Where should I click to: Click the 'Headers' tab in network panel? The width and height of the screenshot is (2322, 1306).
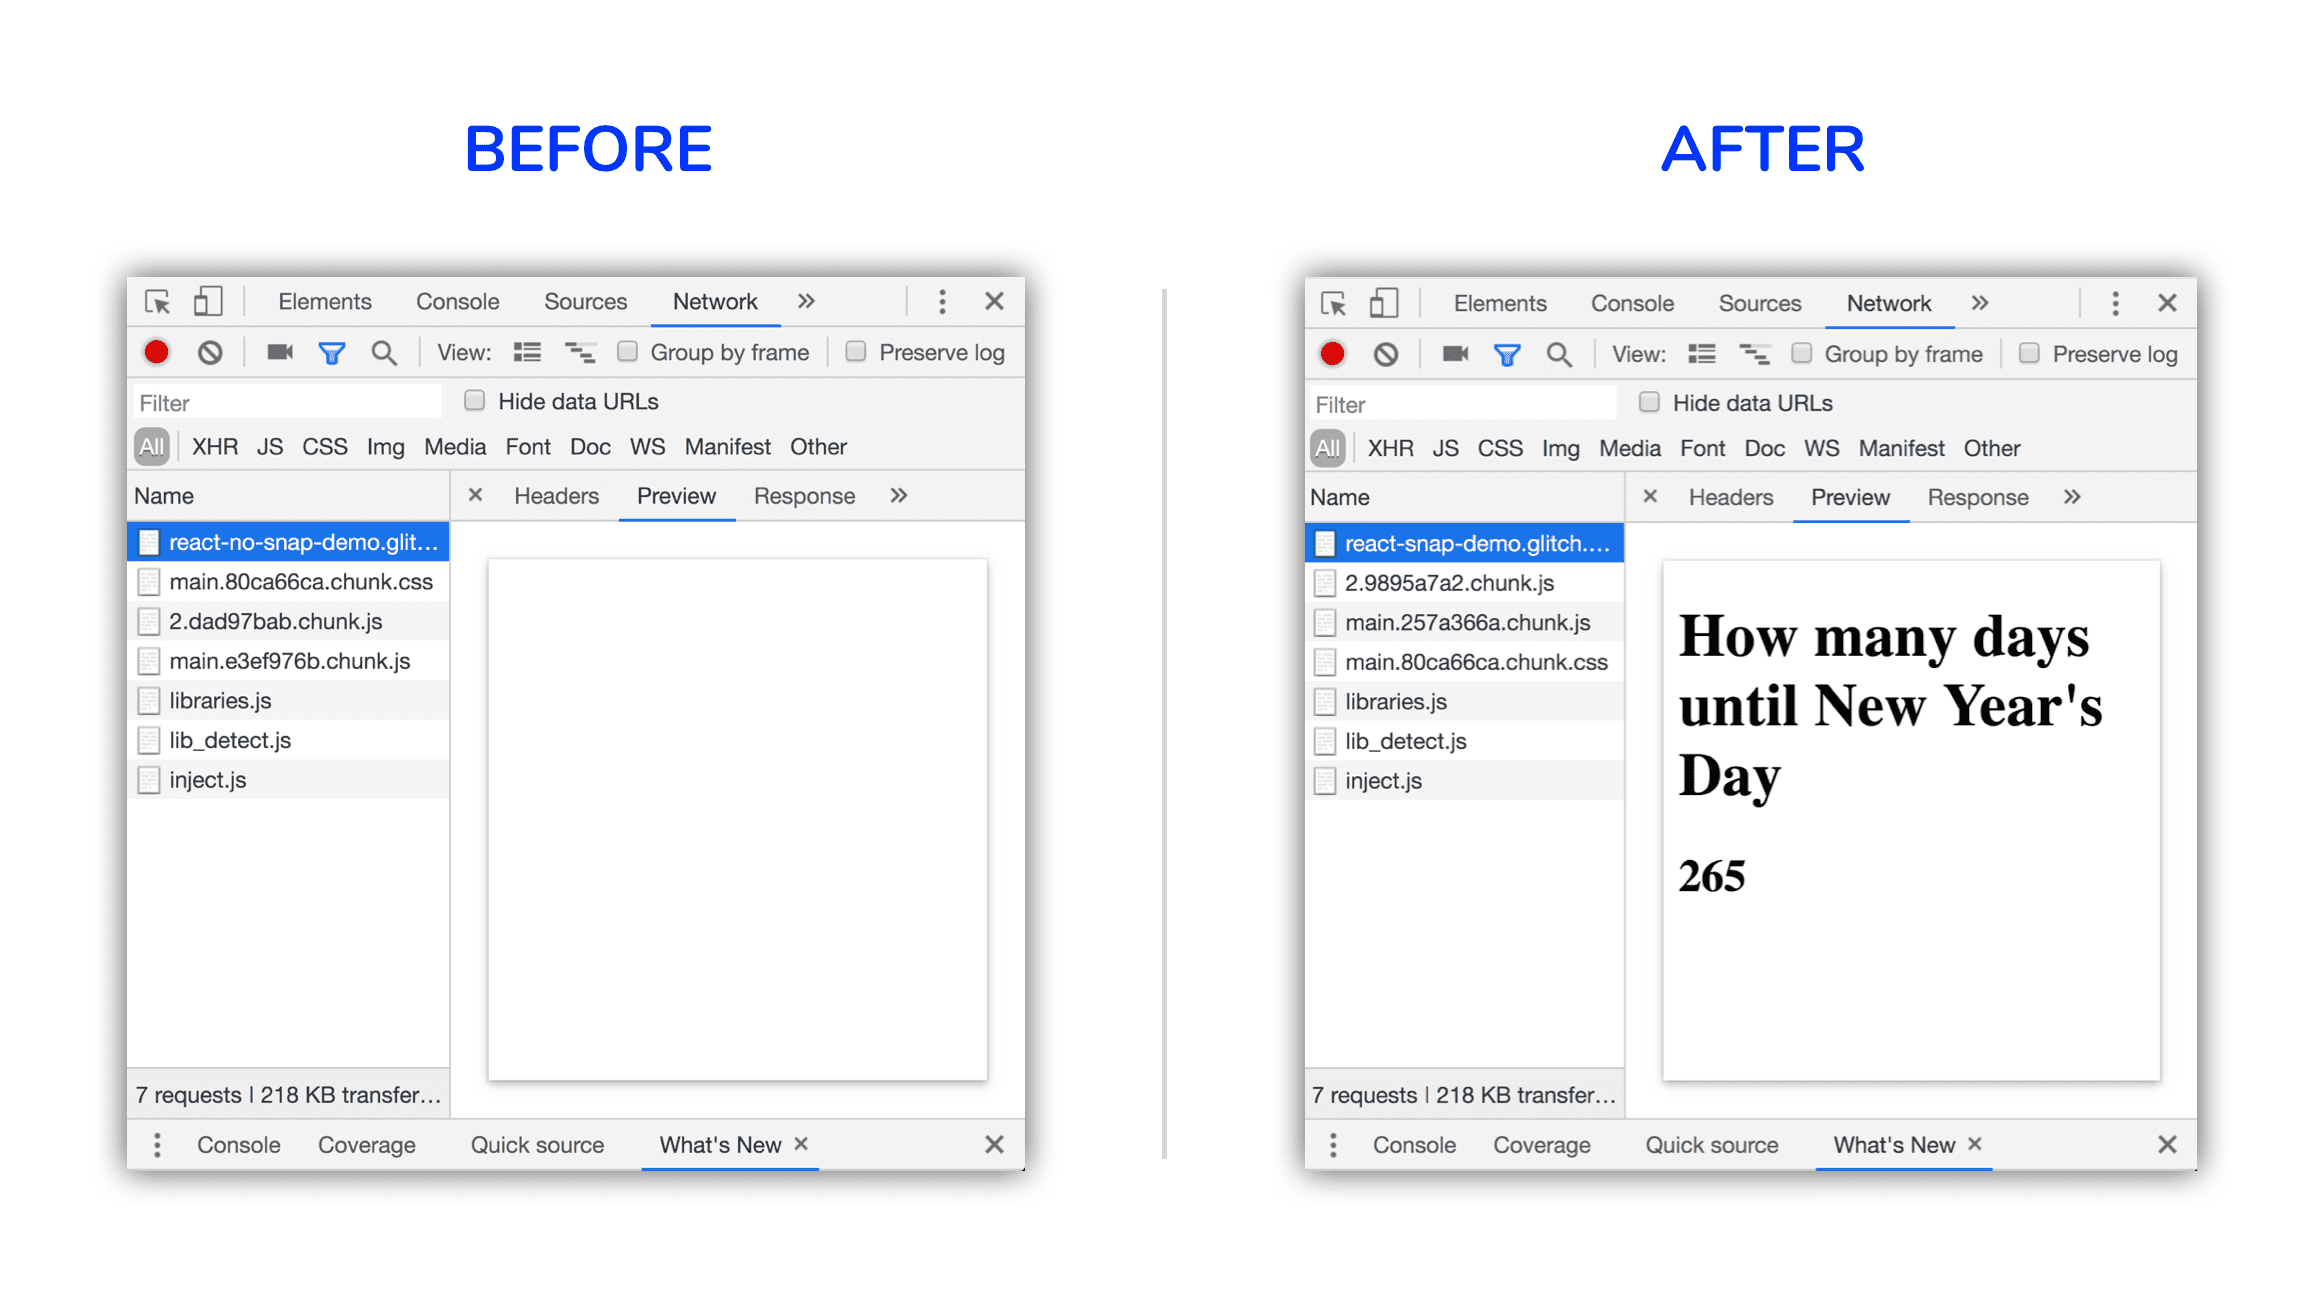[555, 496]
